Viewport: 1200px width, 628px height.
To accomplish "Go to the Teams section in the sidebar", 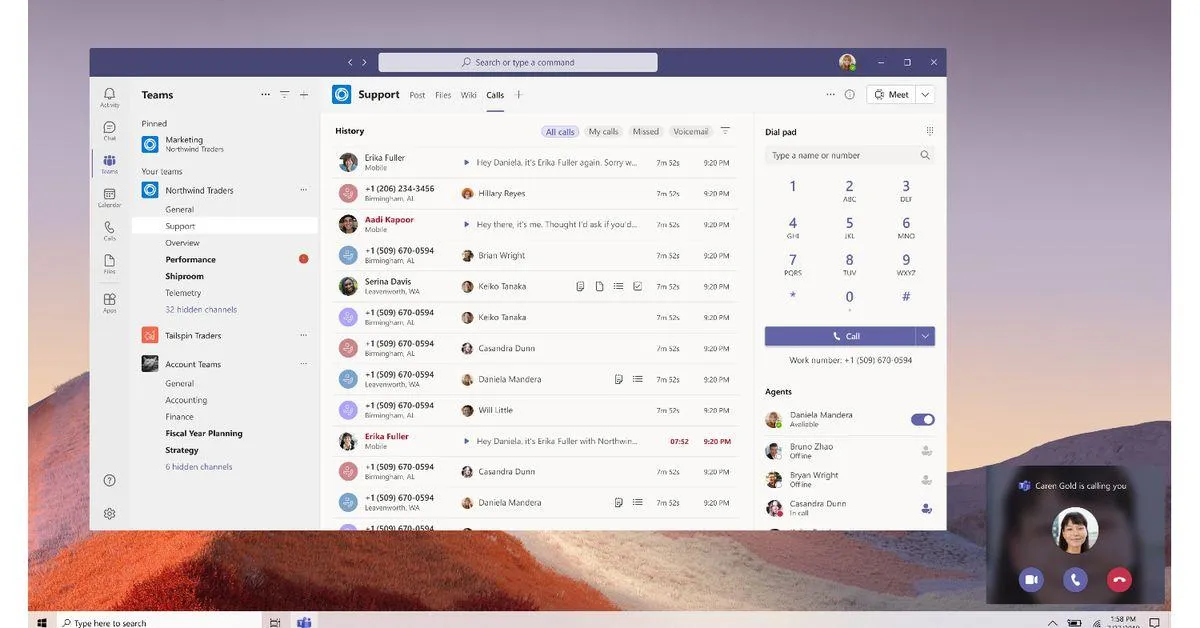I will 109,164.
